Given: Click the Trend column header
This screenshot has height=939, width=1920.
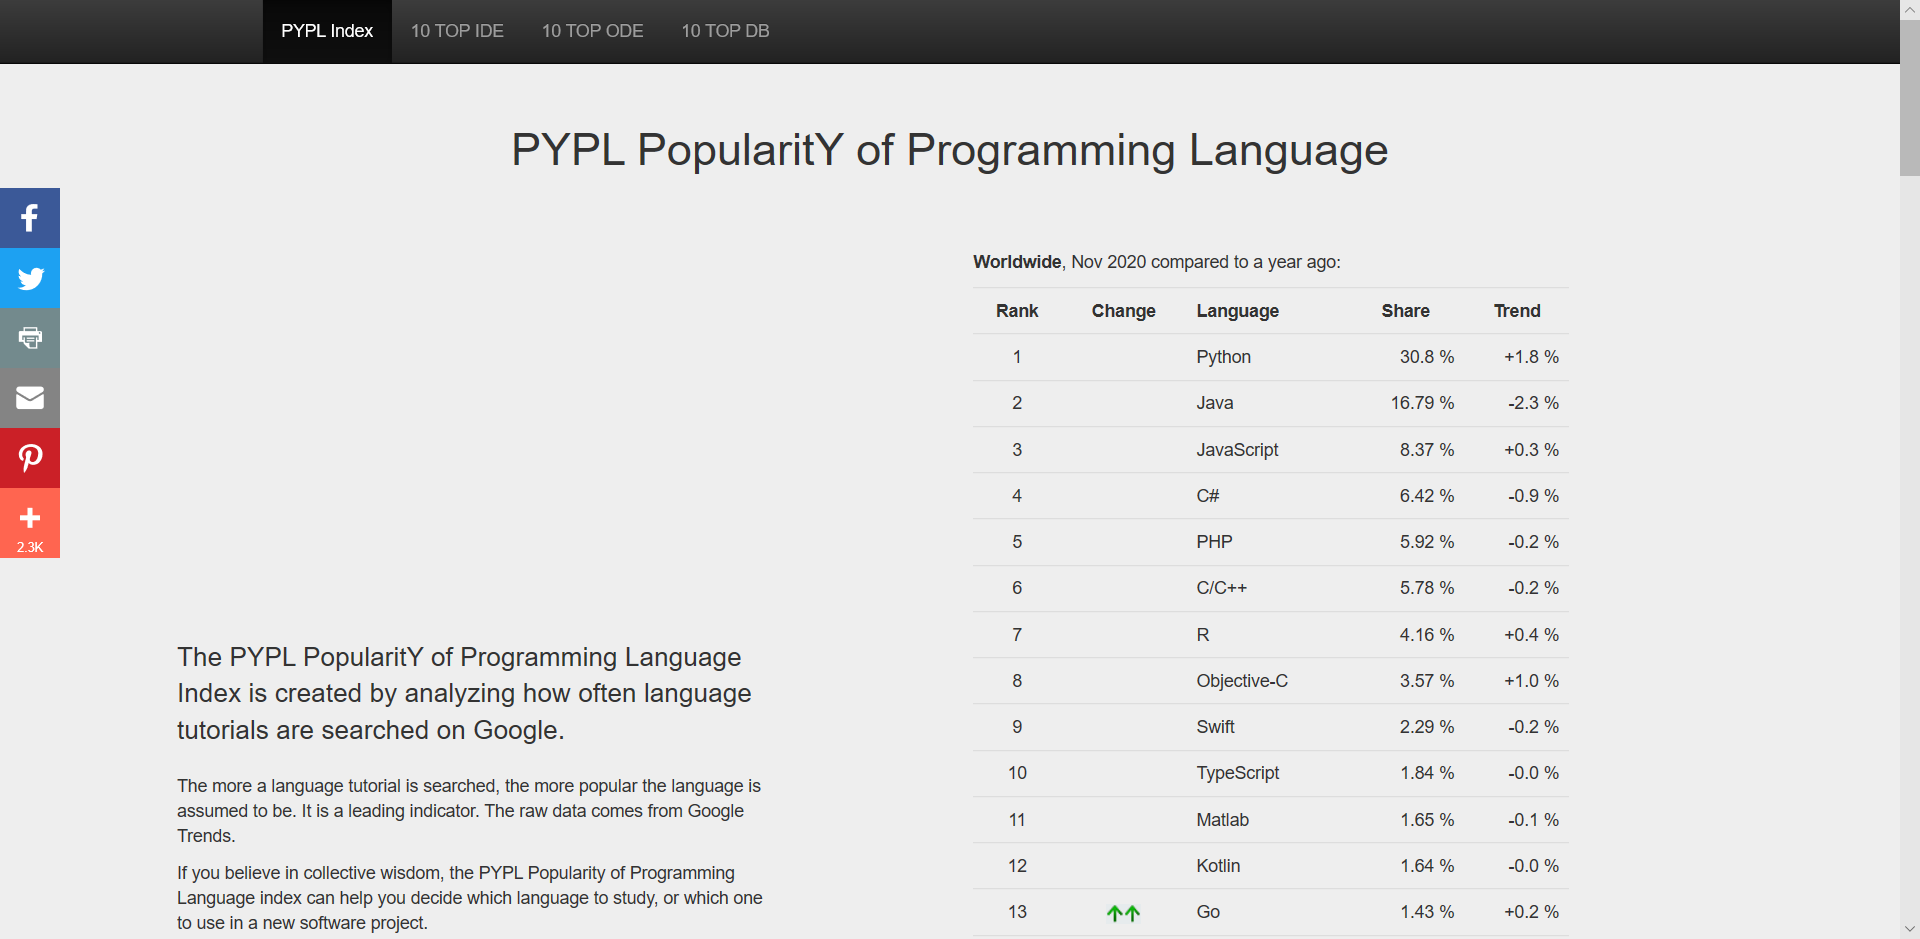Looking at the screenshot, I should 1517,311.
